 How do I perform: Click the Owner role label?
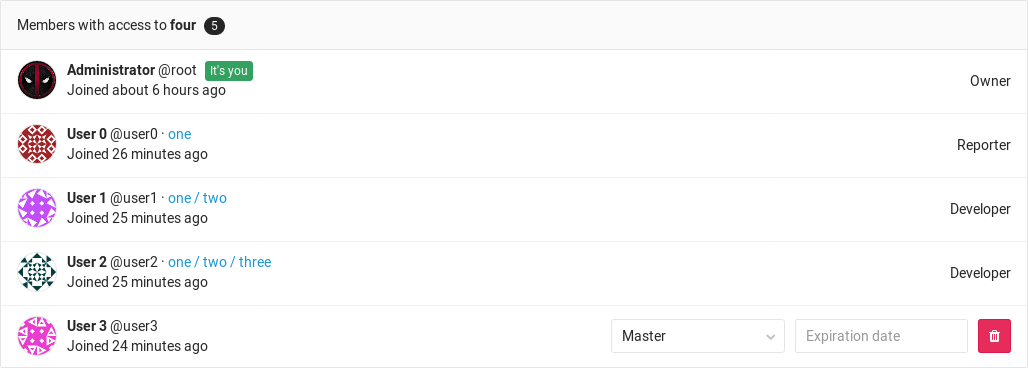[x=990, y=81]
